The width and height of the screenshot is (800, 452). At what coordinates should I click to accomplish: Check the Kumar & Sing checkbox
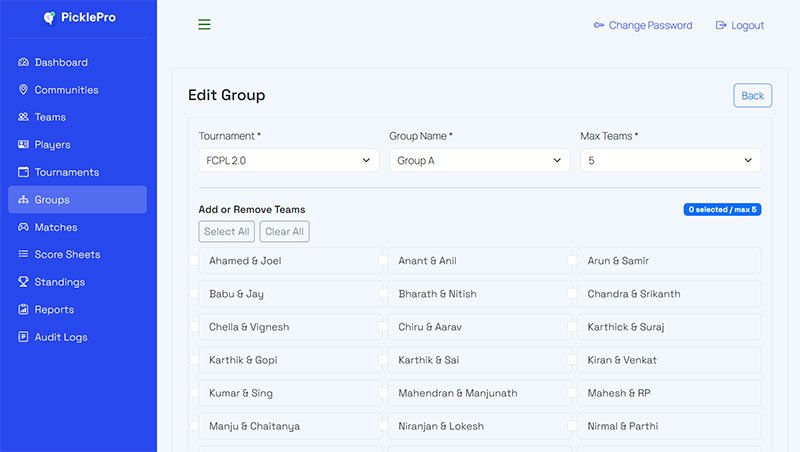[x=194, y=393]
